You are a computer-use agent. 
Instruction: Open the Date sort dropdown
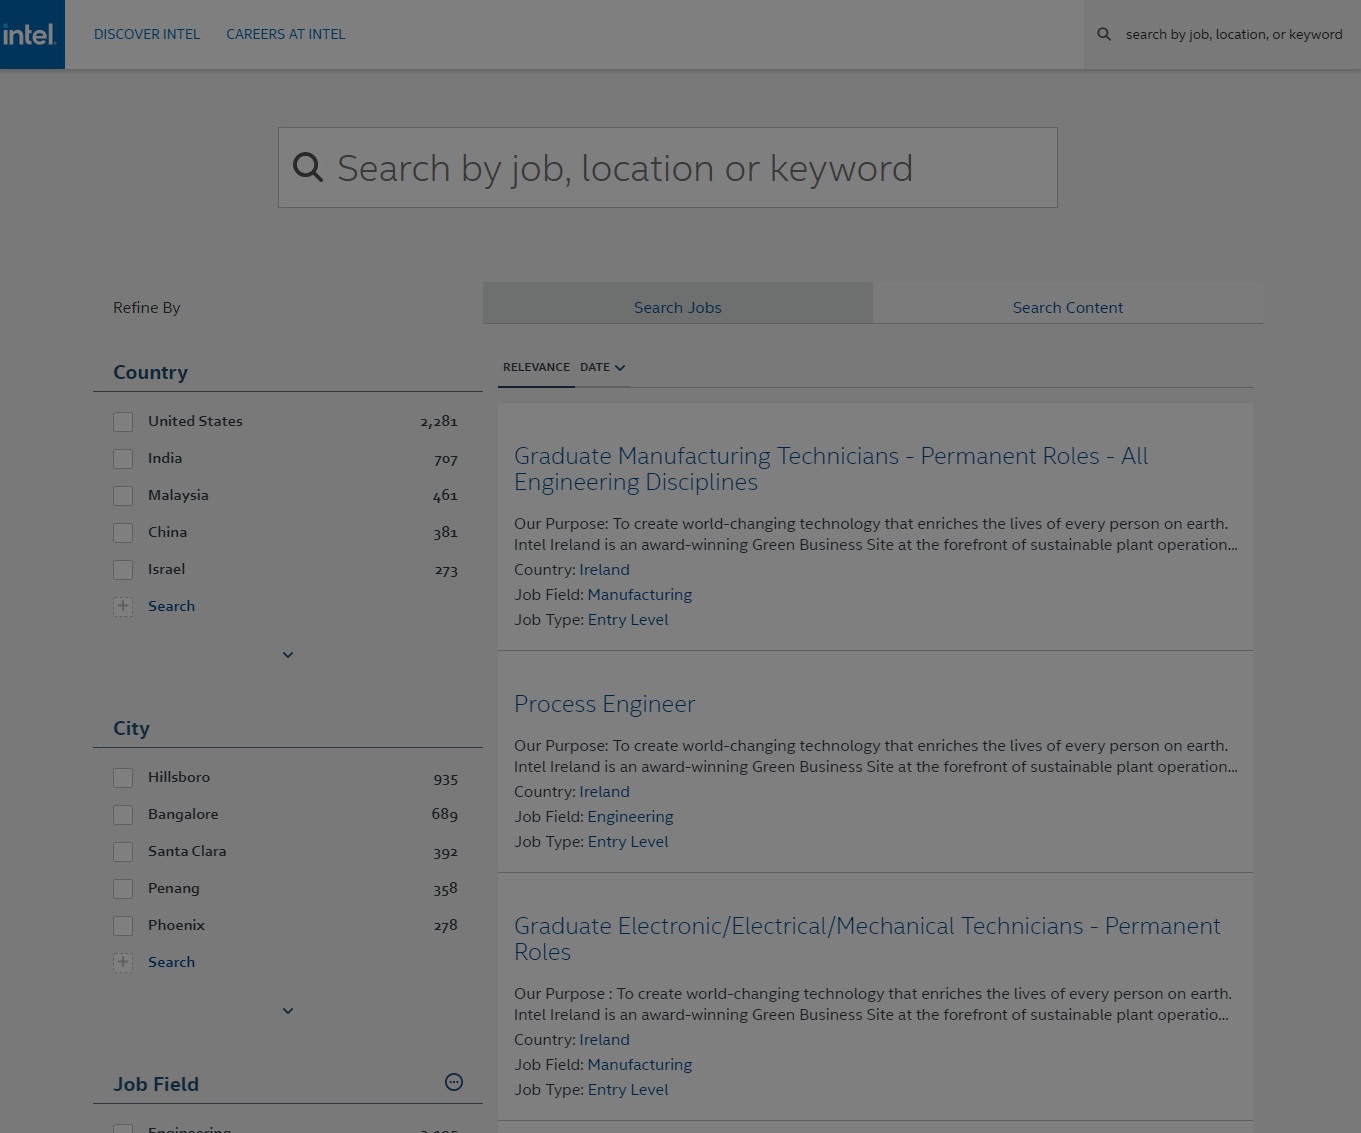[603, 367]
